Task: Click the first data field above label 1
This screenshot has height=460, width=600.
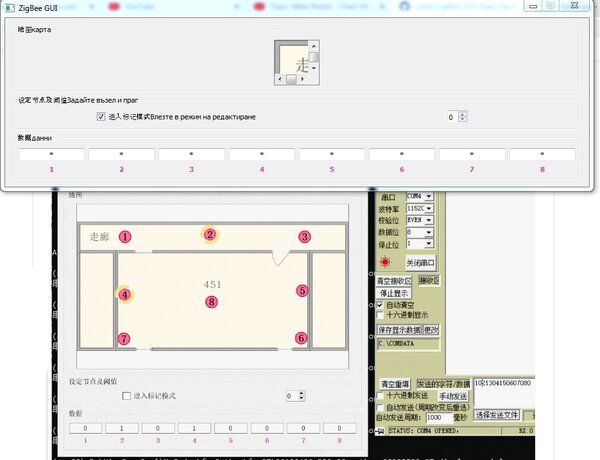Action: click(x=51, y=154)
